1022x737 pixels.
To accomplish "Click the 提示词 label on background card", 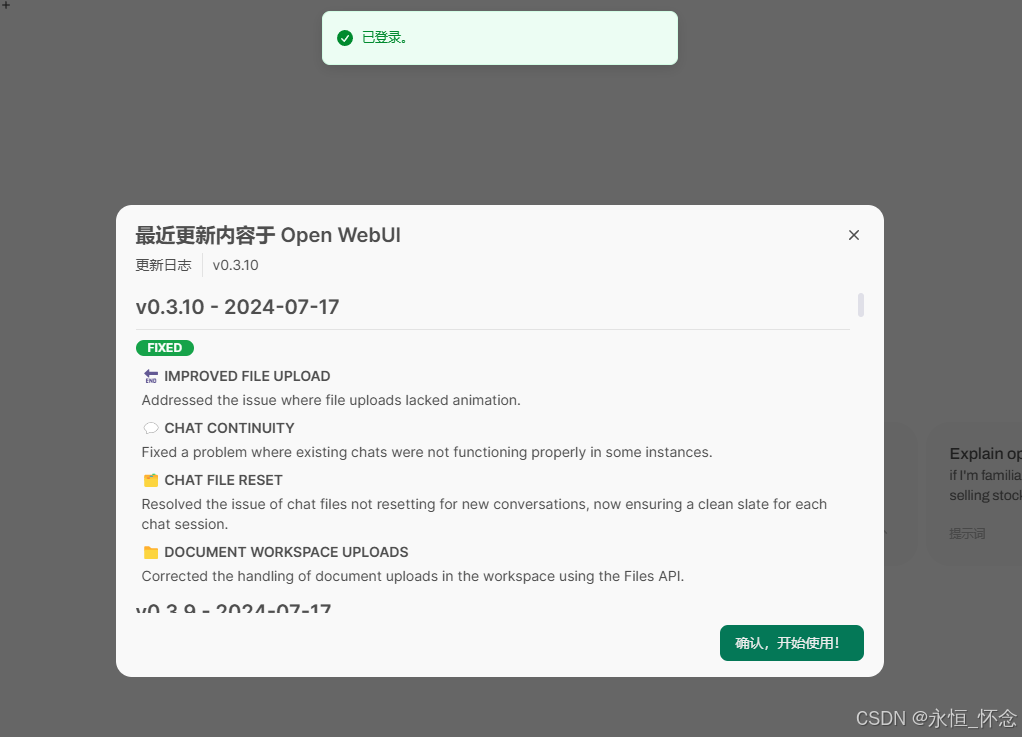I will point(967,534).
